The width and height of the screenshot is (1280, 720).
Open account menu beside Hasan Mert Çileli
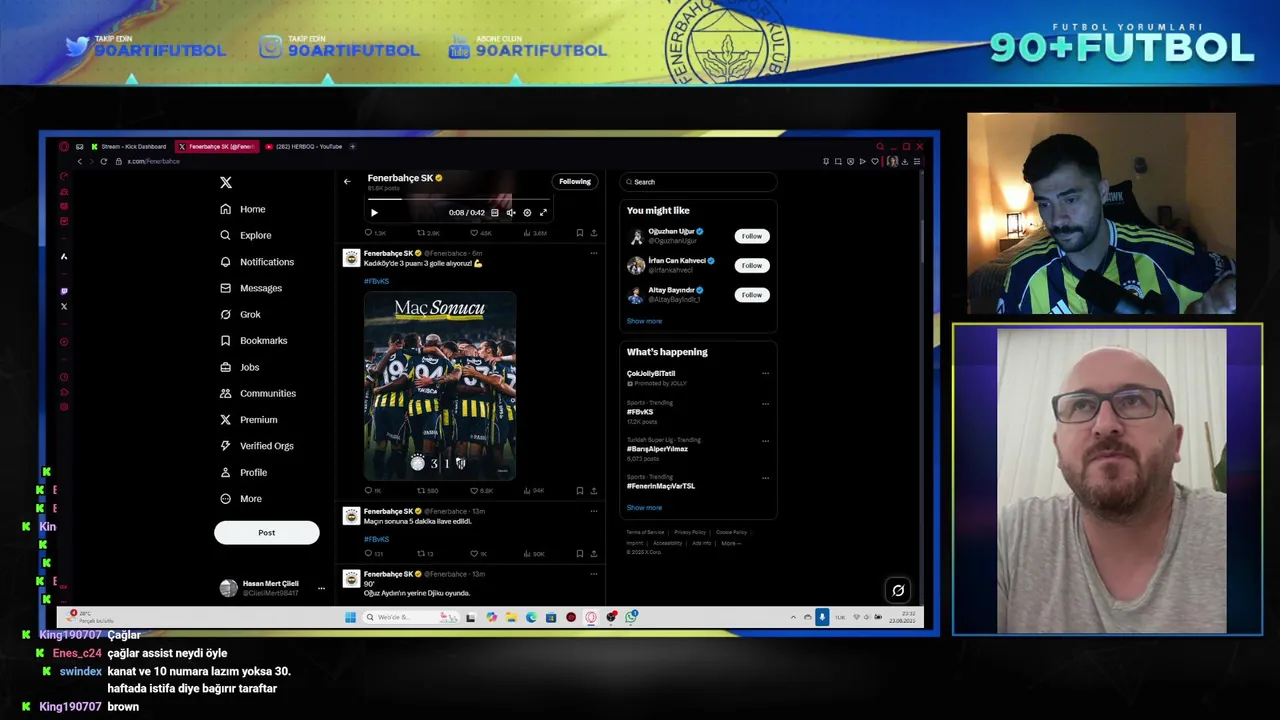(321, 588)
